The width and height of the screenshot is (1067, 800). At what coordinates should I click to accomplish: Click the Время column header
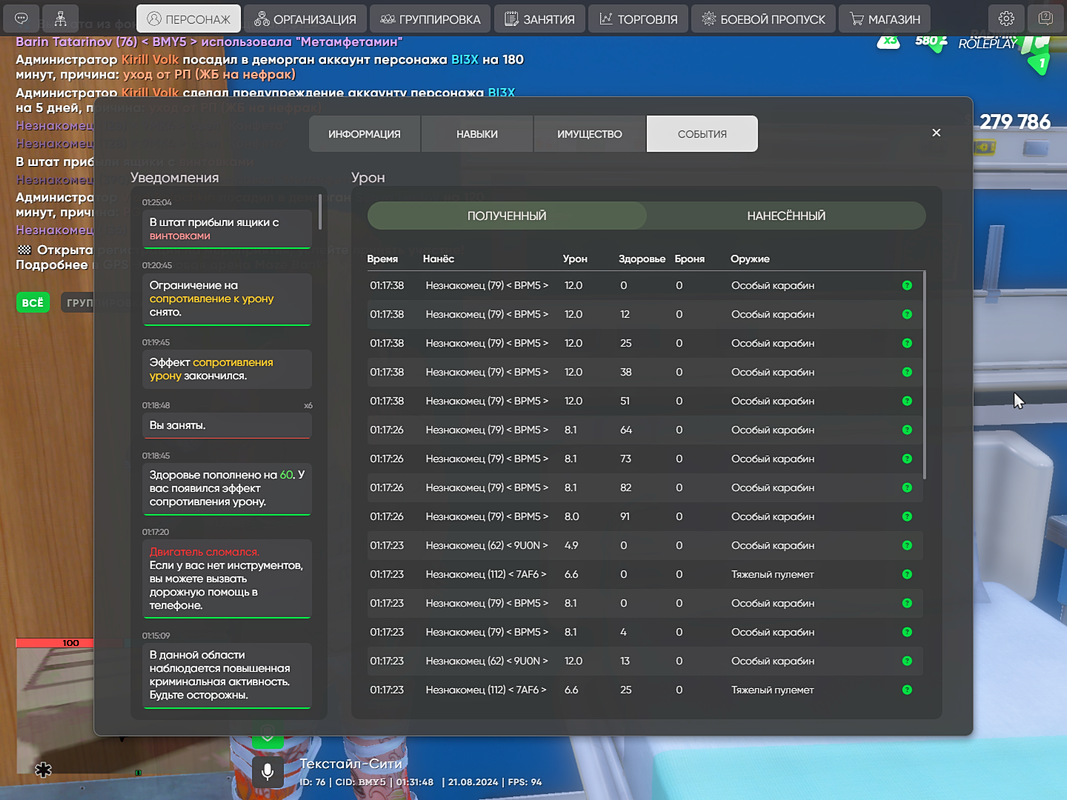(382, 259)
